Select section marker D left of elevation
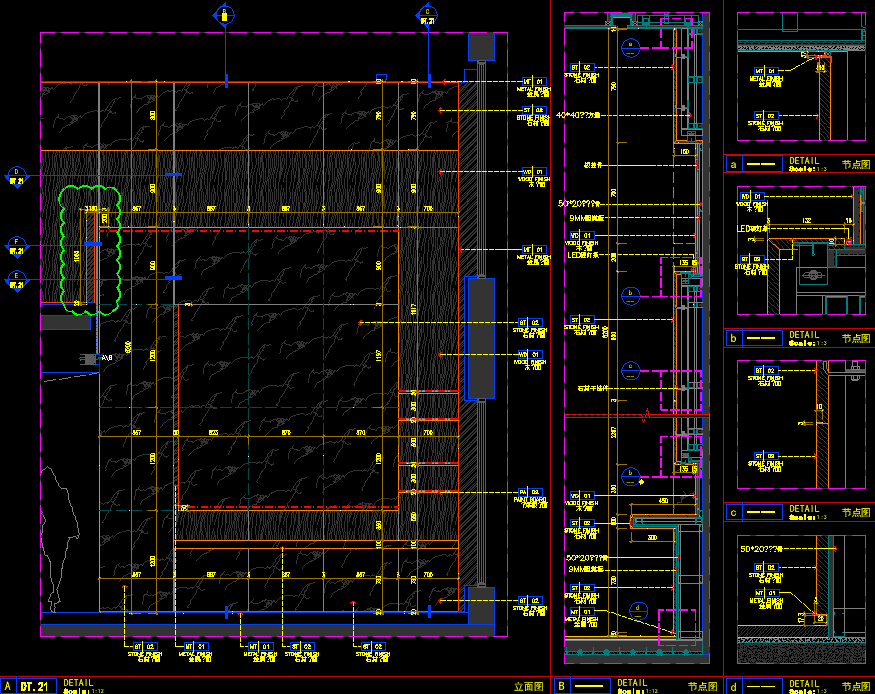Image resolution: width=875 pixels, height=694 pixels. tap(17, 176)
